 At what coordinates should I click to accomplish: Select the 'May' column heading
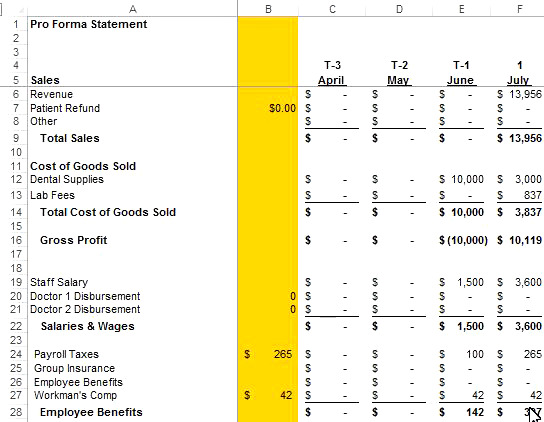[x=398, y=80]
